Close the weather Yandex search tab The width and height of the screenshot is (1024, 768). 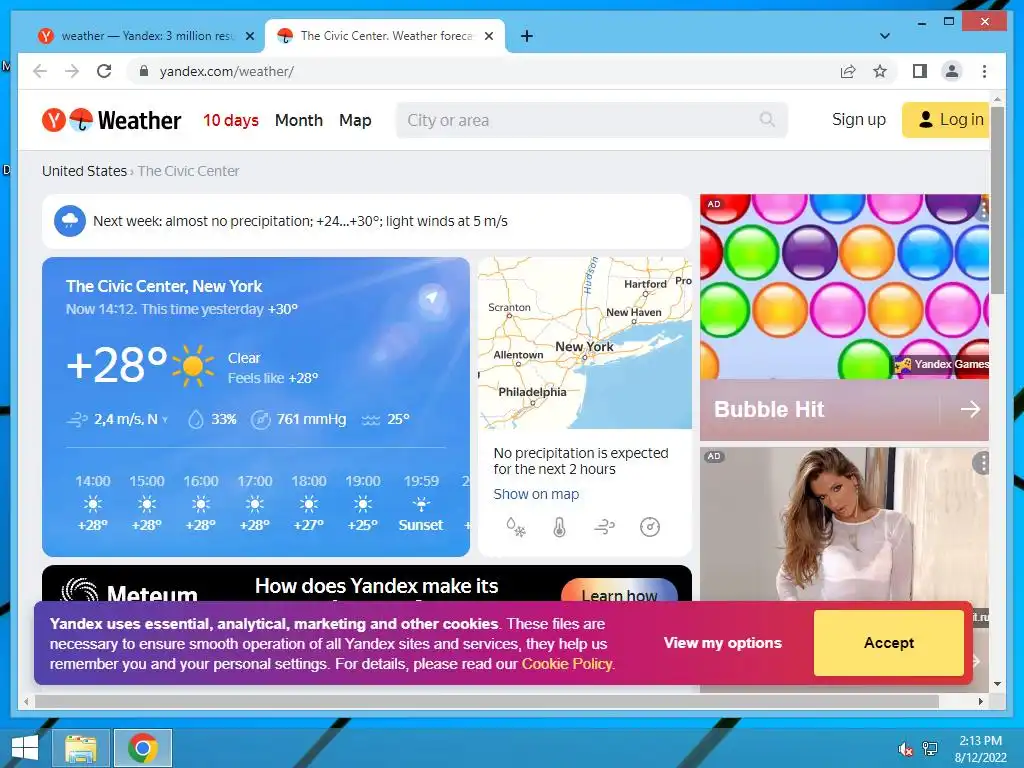pos(249,36)
